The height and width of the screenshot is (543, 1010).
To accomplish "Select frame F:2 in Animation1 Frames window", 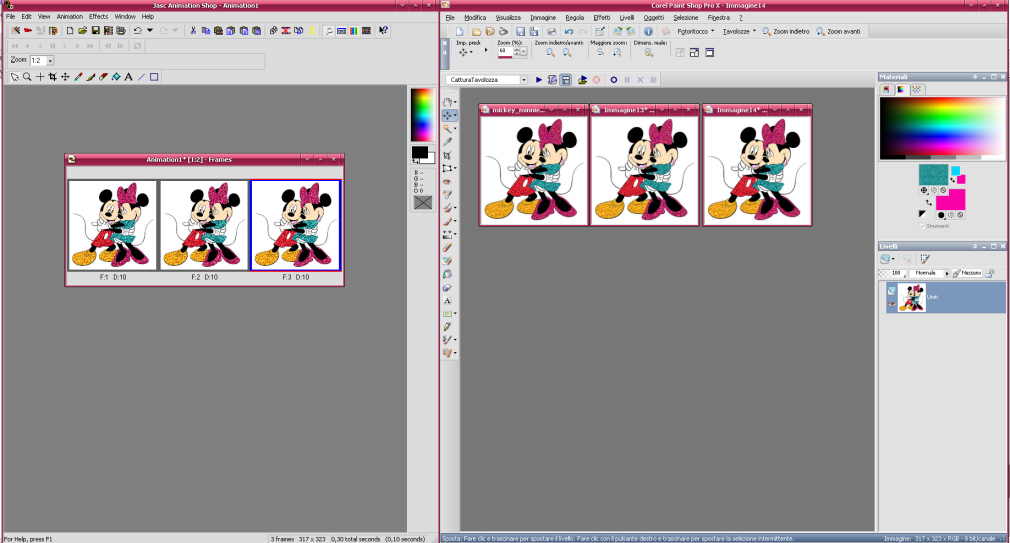I will click(204, 225).
